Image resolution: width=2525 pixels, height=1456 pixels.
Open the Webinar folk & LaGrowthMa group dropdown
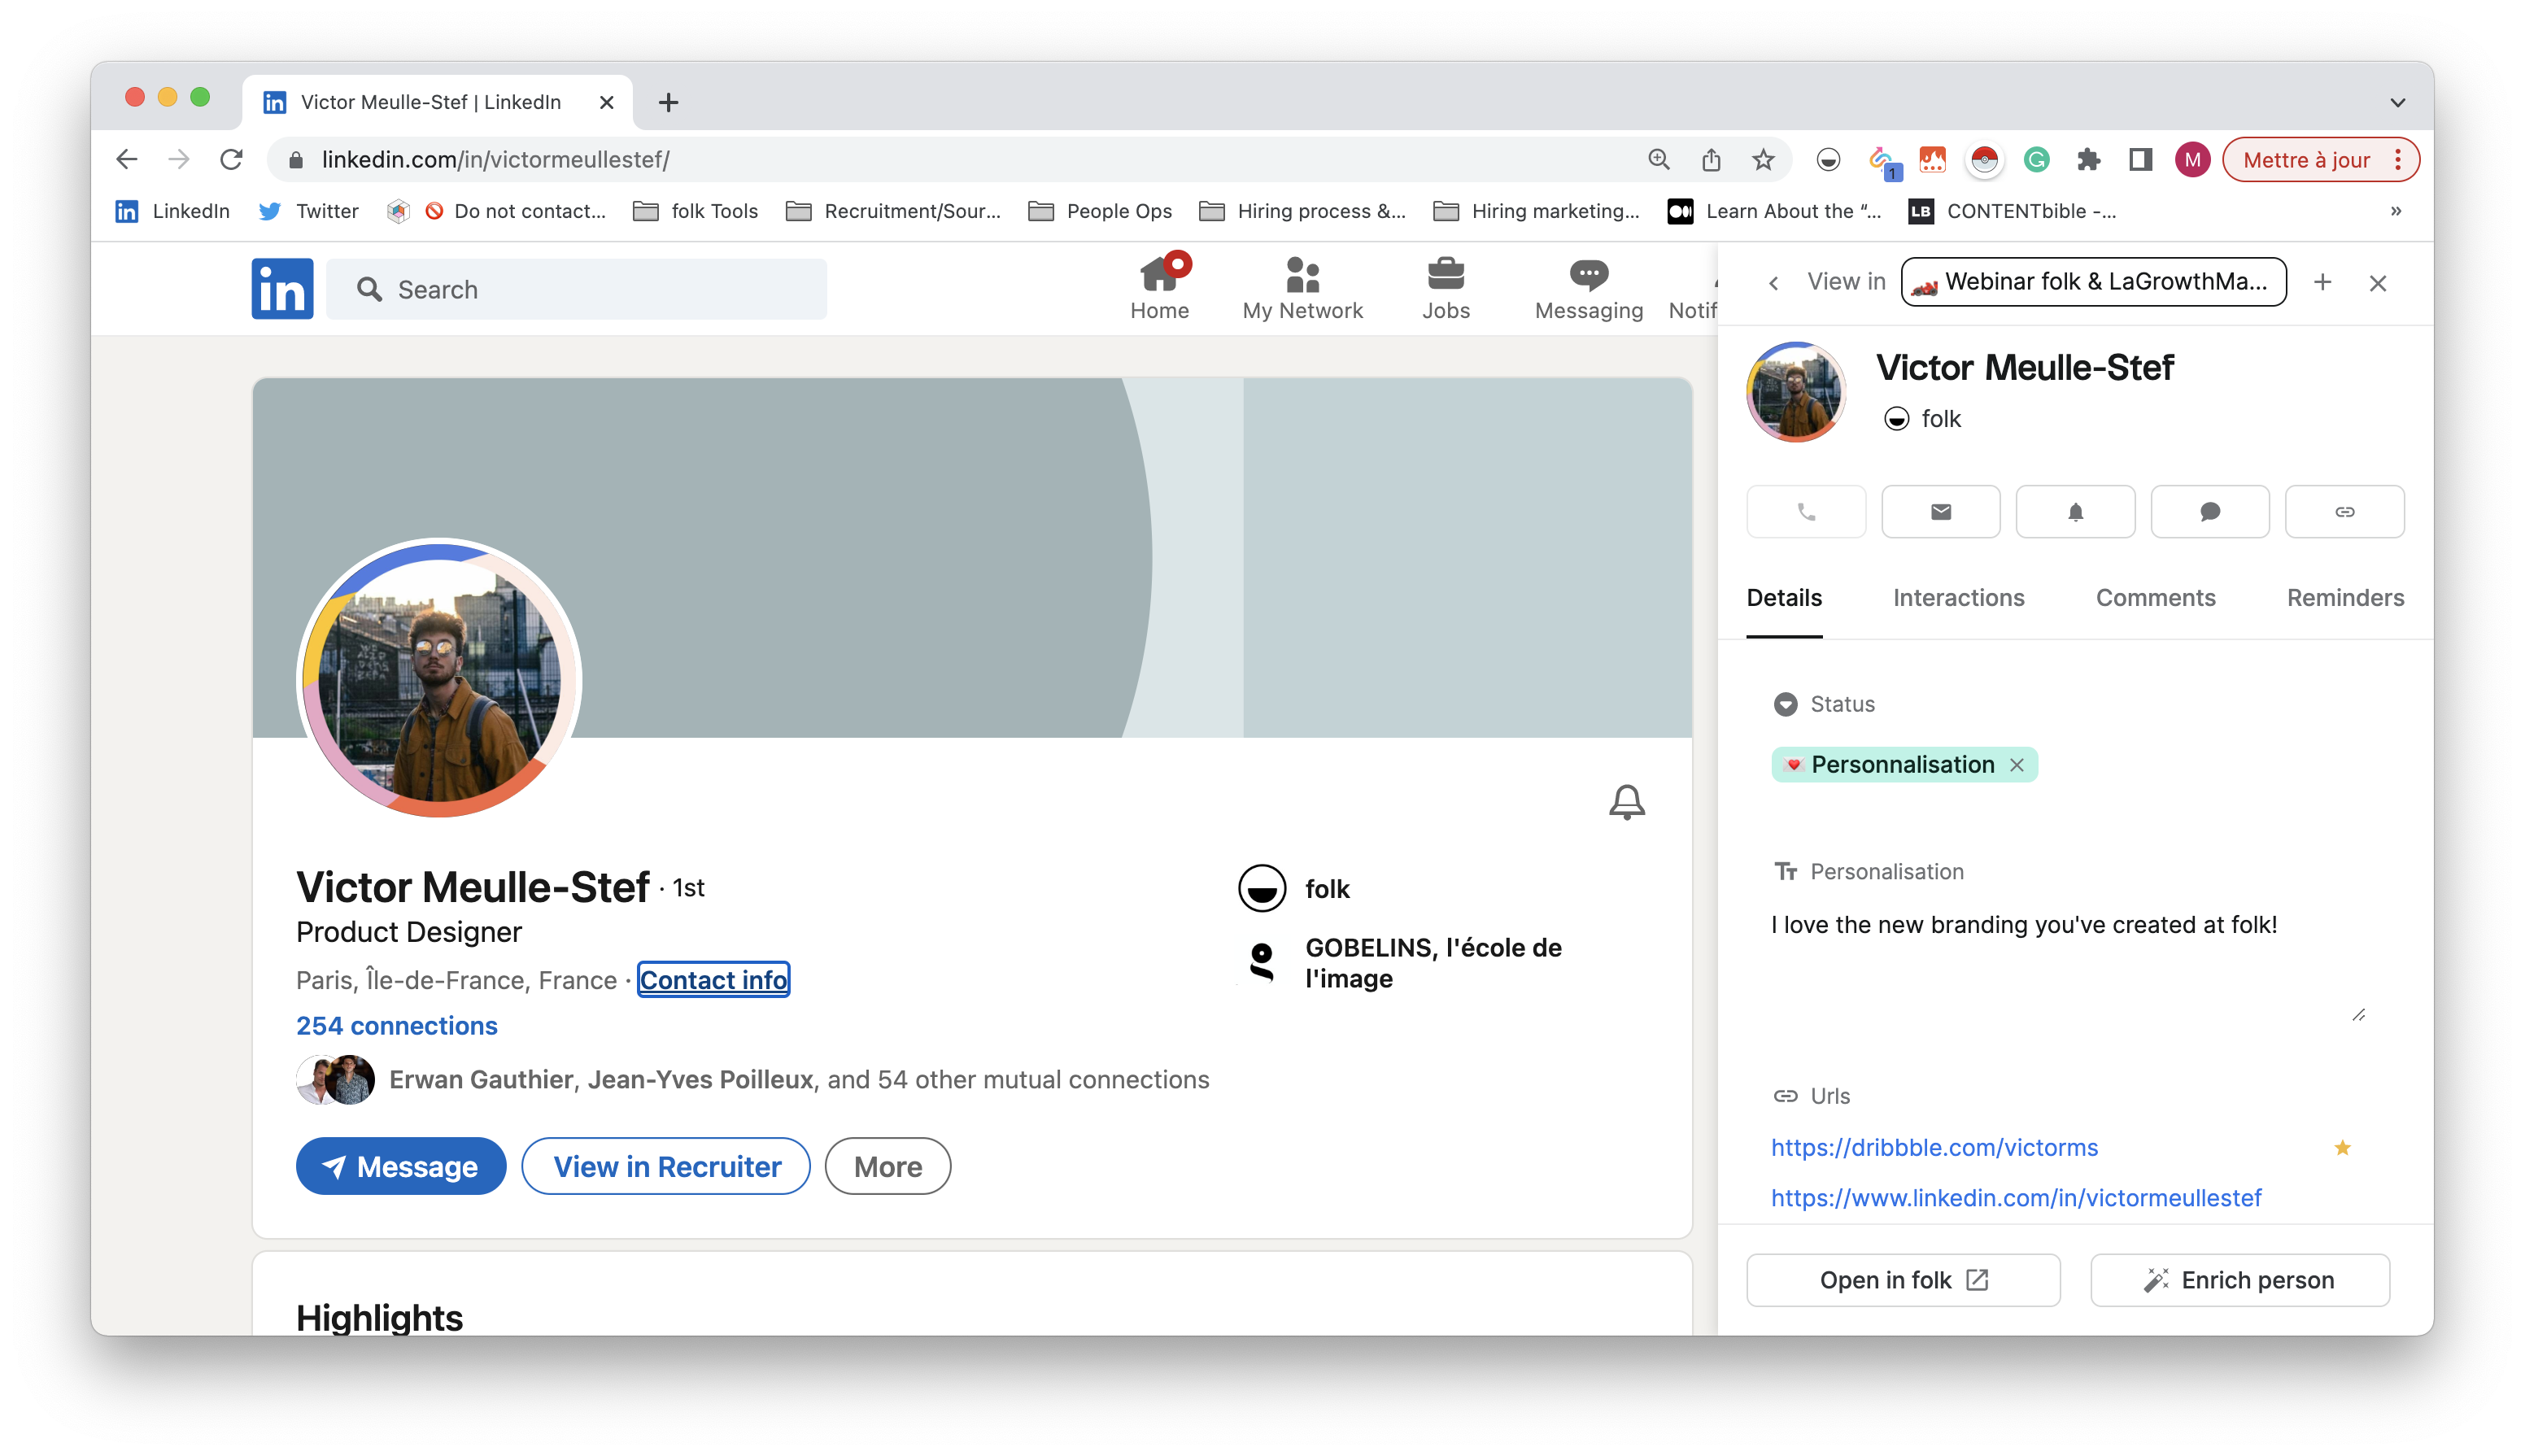pos(2093,282)
